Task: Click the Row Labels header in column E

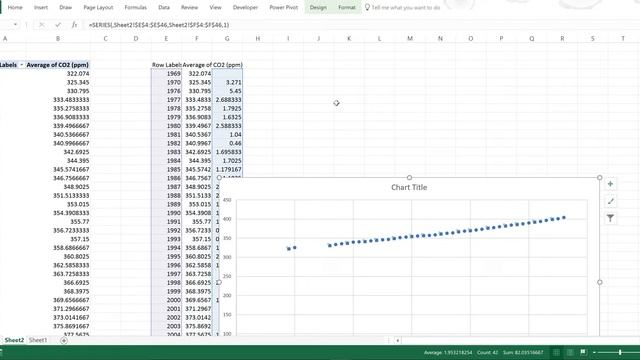Action: tap(166, 65)
